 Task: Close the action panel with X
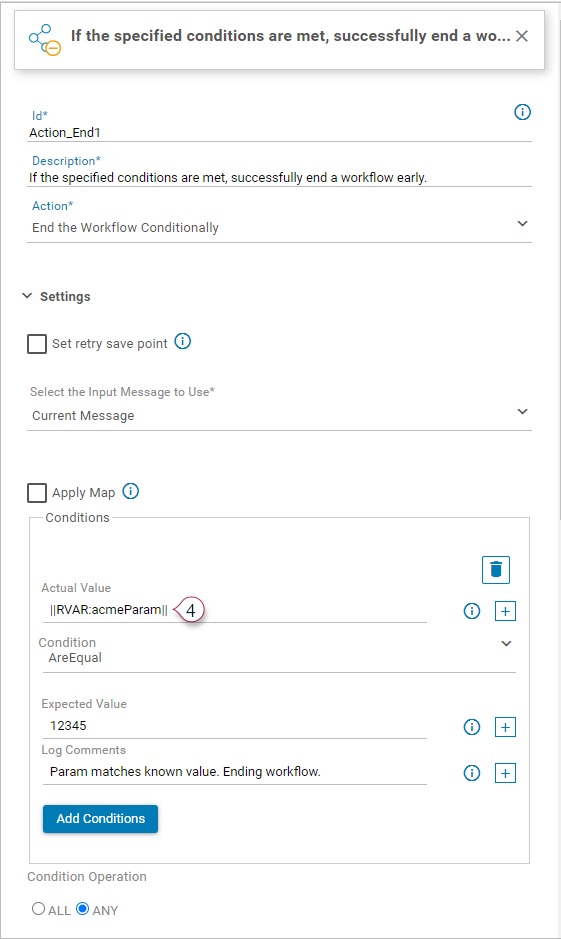522,36
